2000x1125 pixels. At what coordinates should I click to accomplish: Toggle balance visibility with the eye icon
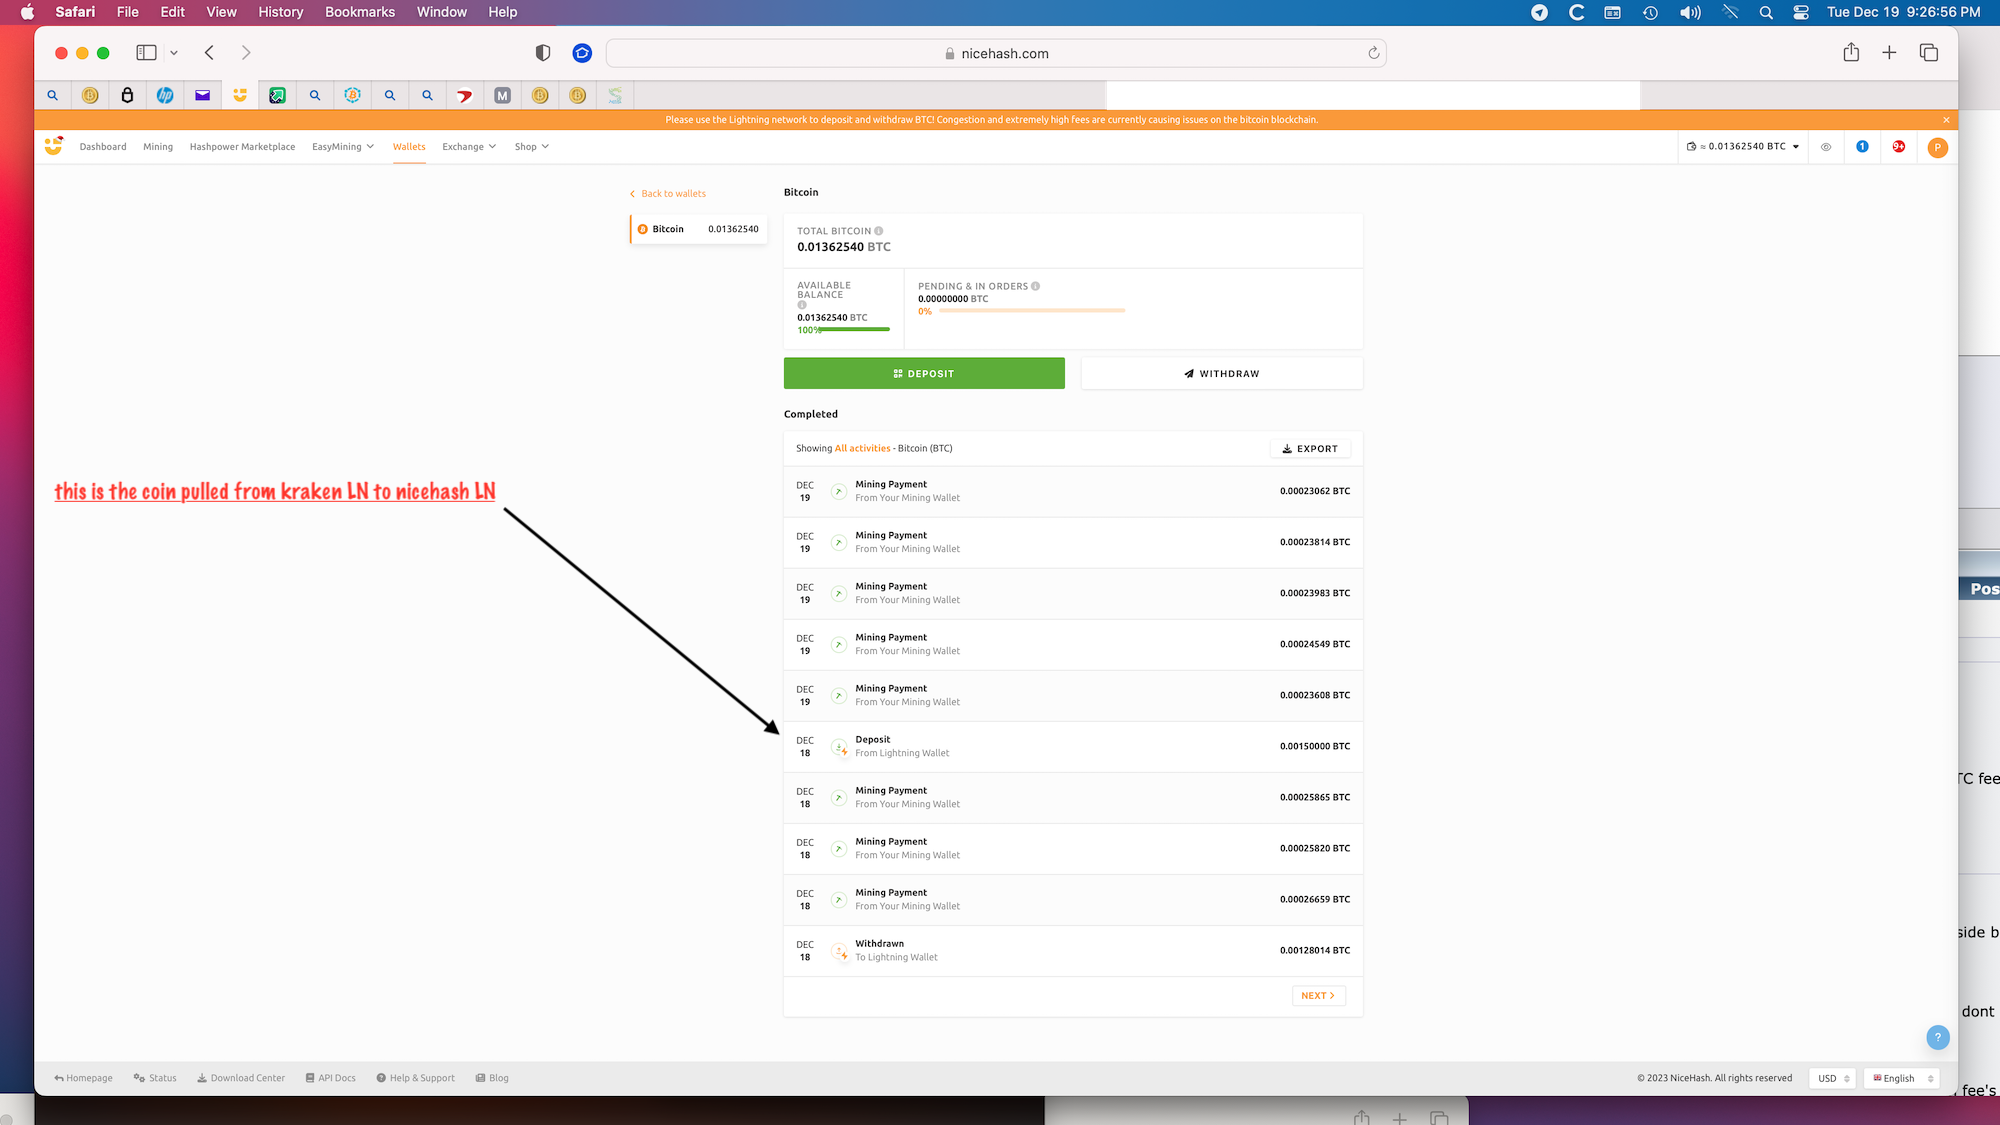click(x=1826, y=147)
